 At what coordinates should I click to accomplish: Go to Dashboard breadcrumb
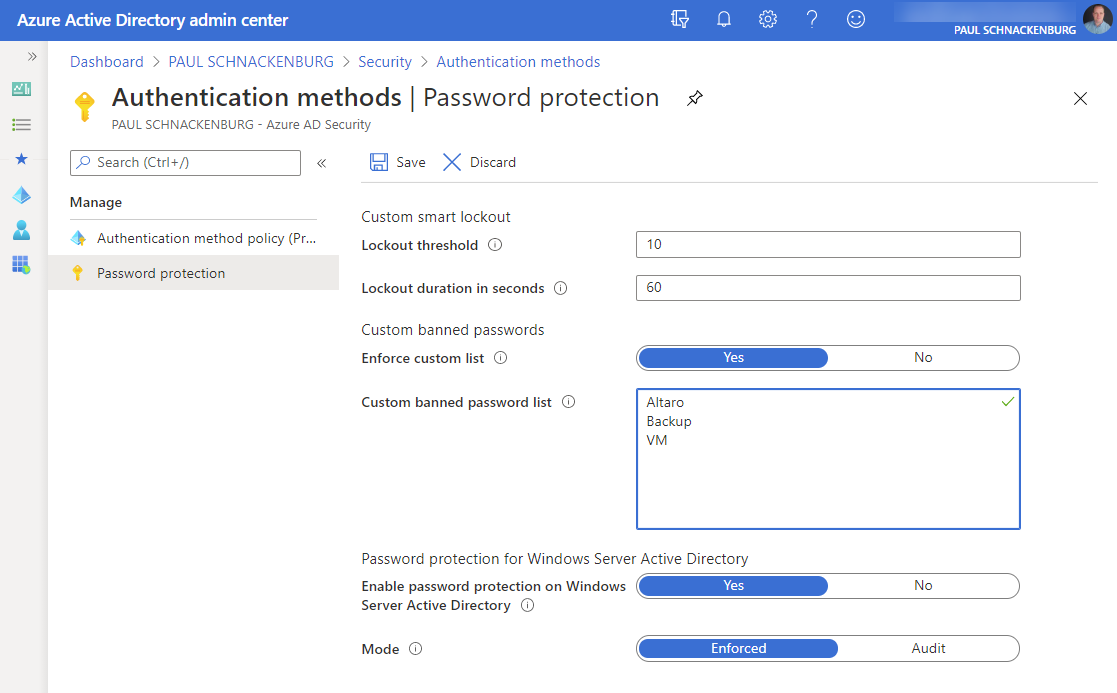click(x=107, y=62)
